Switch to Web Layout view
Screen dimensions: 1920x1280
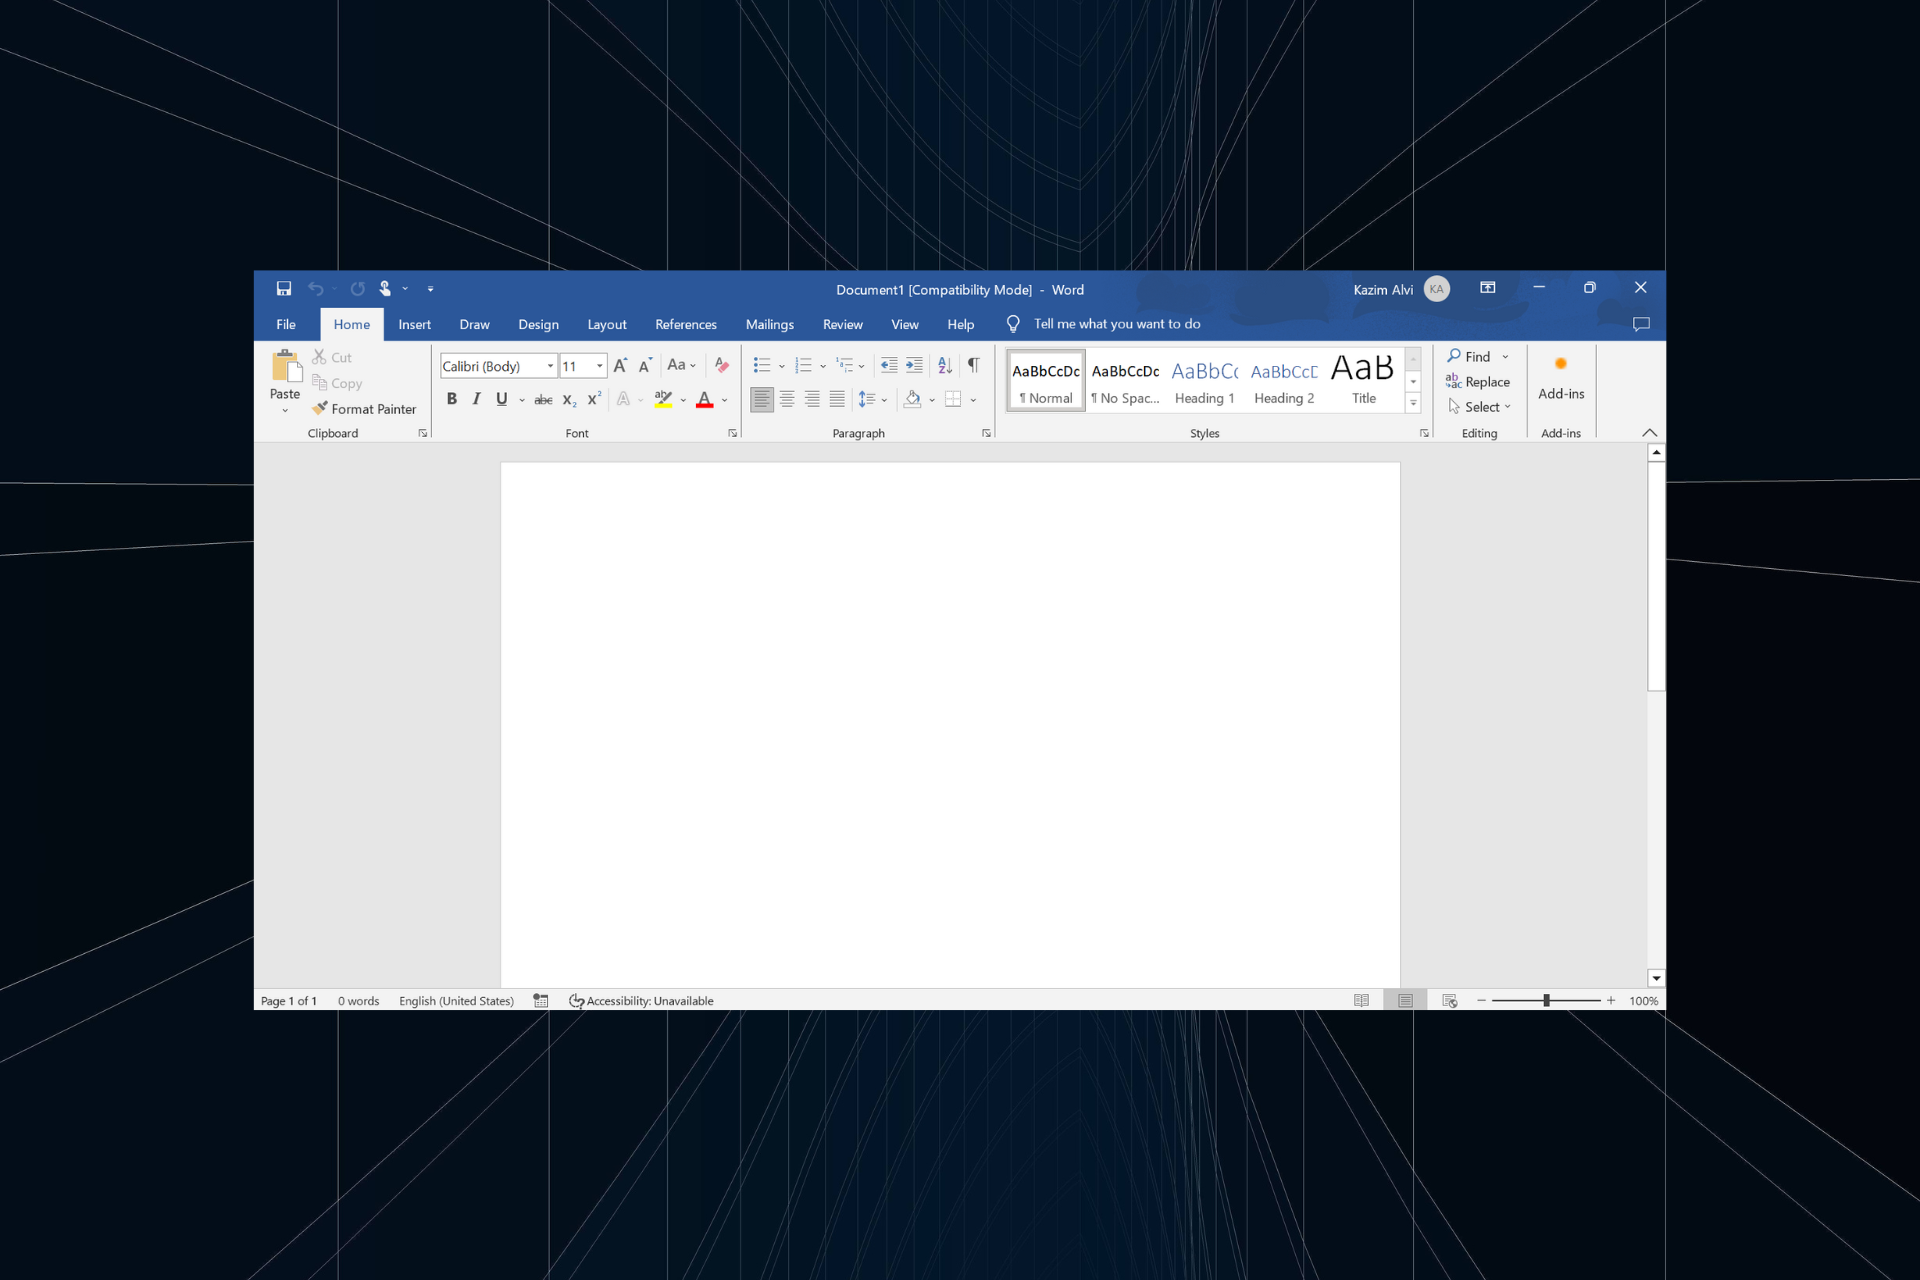tap(1450, 1001)
